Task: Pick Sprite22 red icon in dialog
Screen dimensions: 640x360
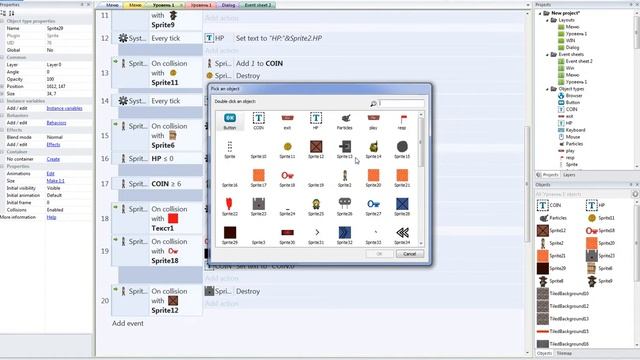Action: [x=230, y=207]
